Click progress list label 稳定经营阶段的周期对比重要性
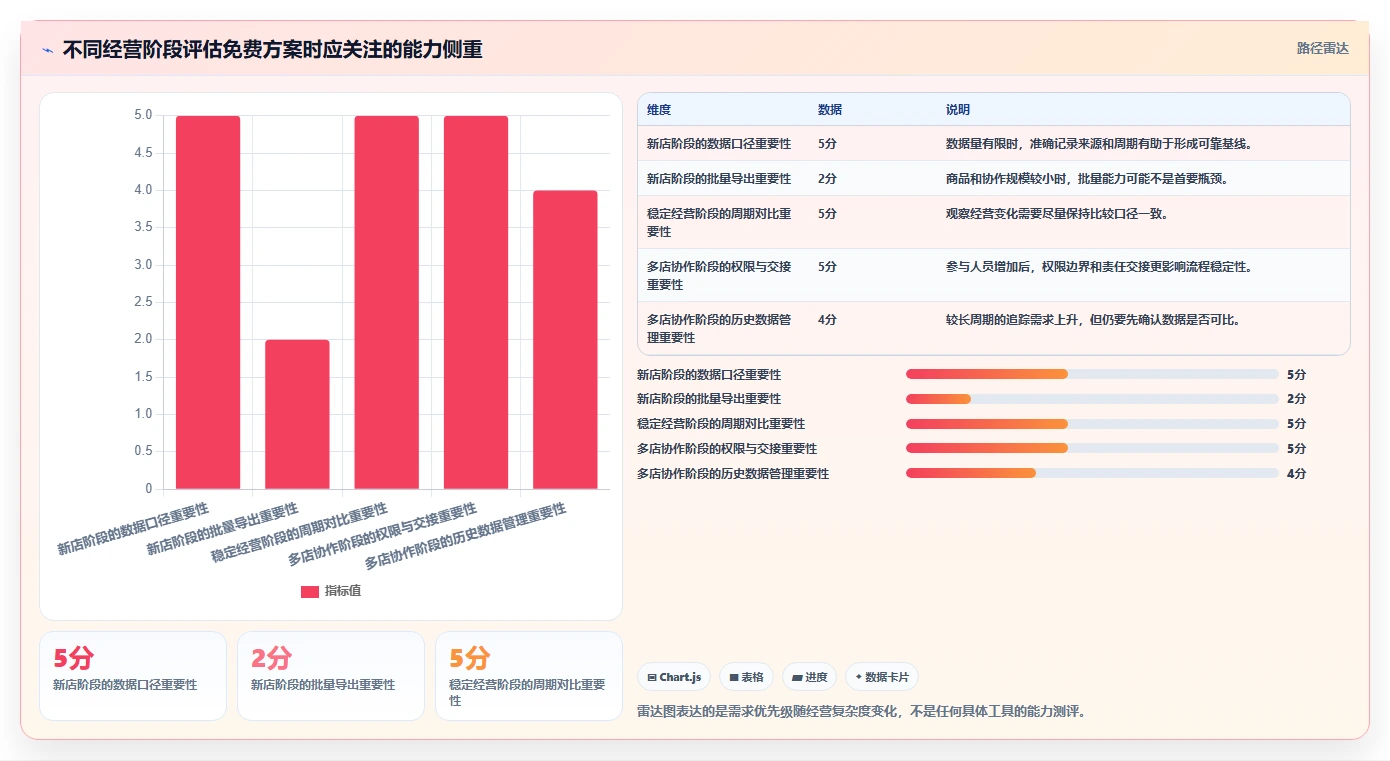This screenshot has height=761, width=1390. pyautogui.click(x=721, y=424)
